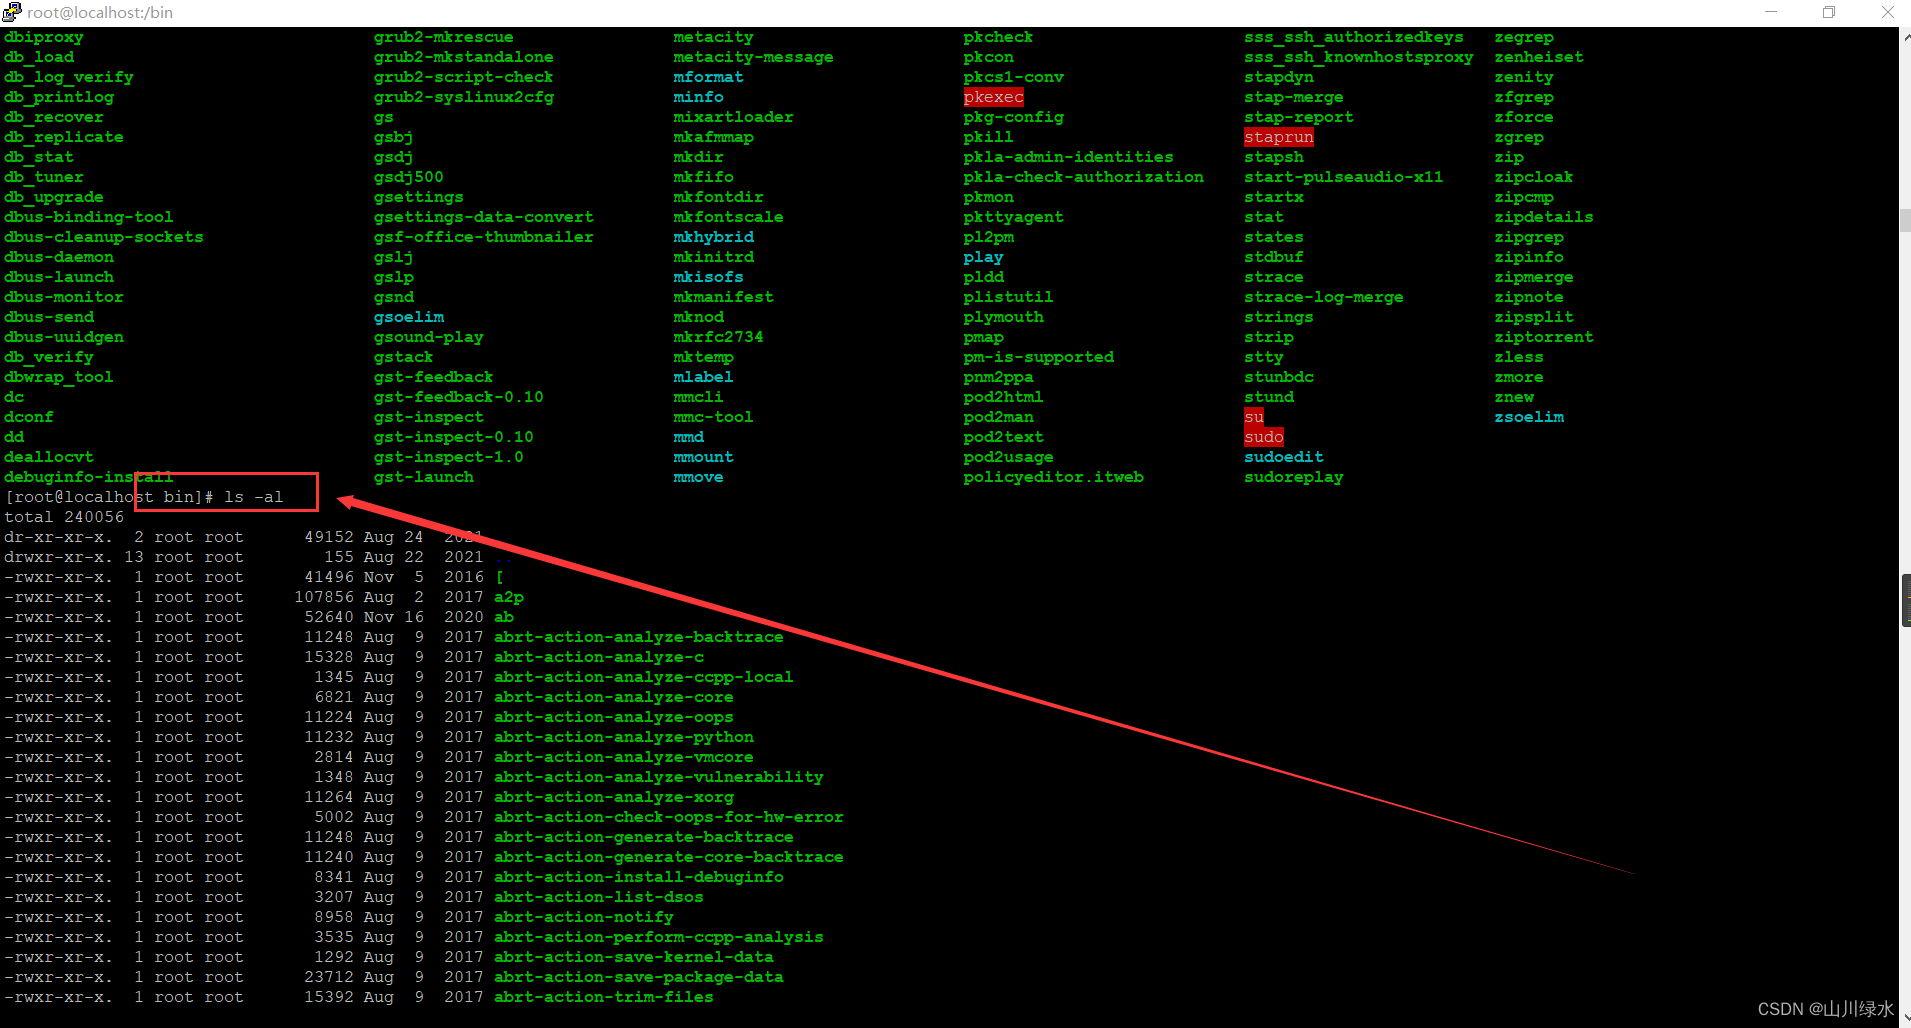
Task: Click 'zsoelim' in the listing
Action: tap(1529, 417)
